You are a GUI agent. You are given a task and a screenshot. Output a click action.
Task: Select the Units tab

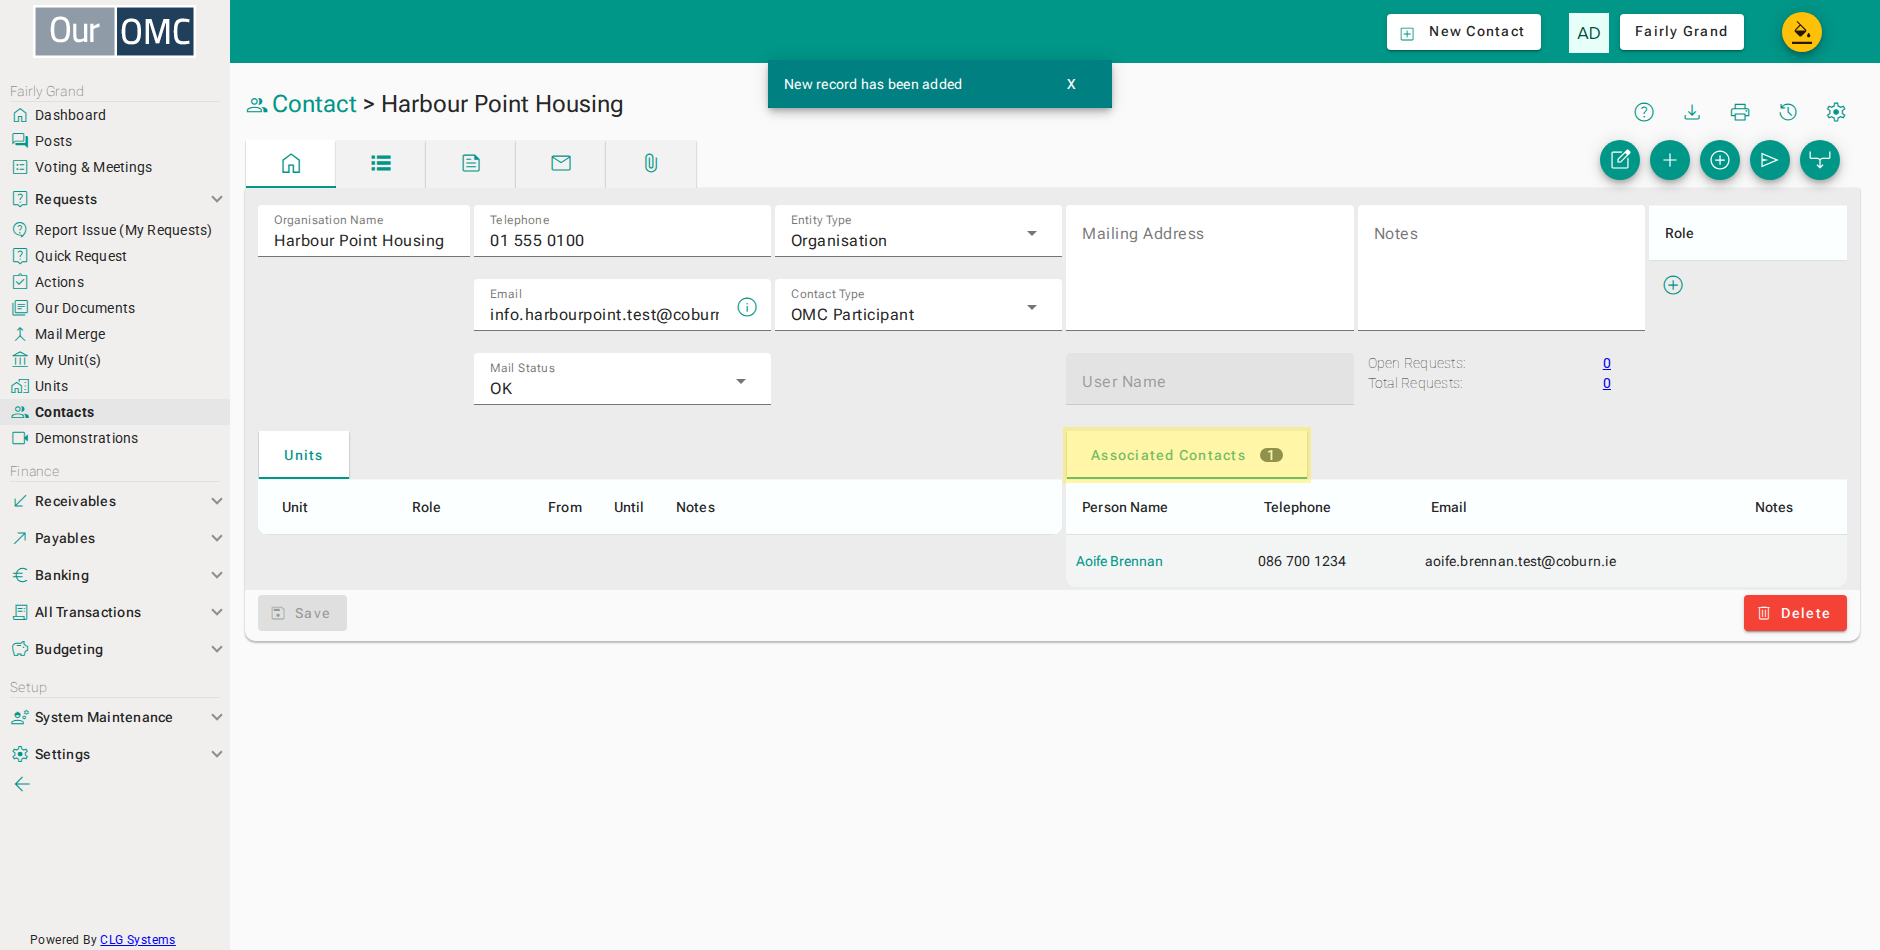(x=303, y=455)
